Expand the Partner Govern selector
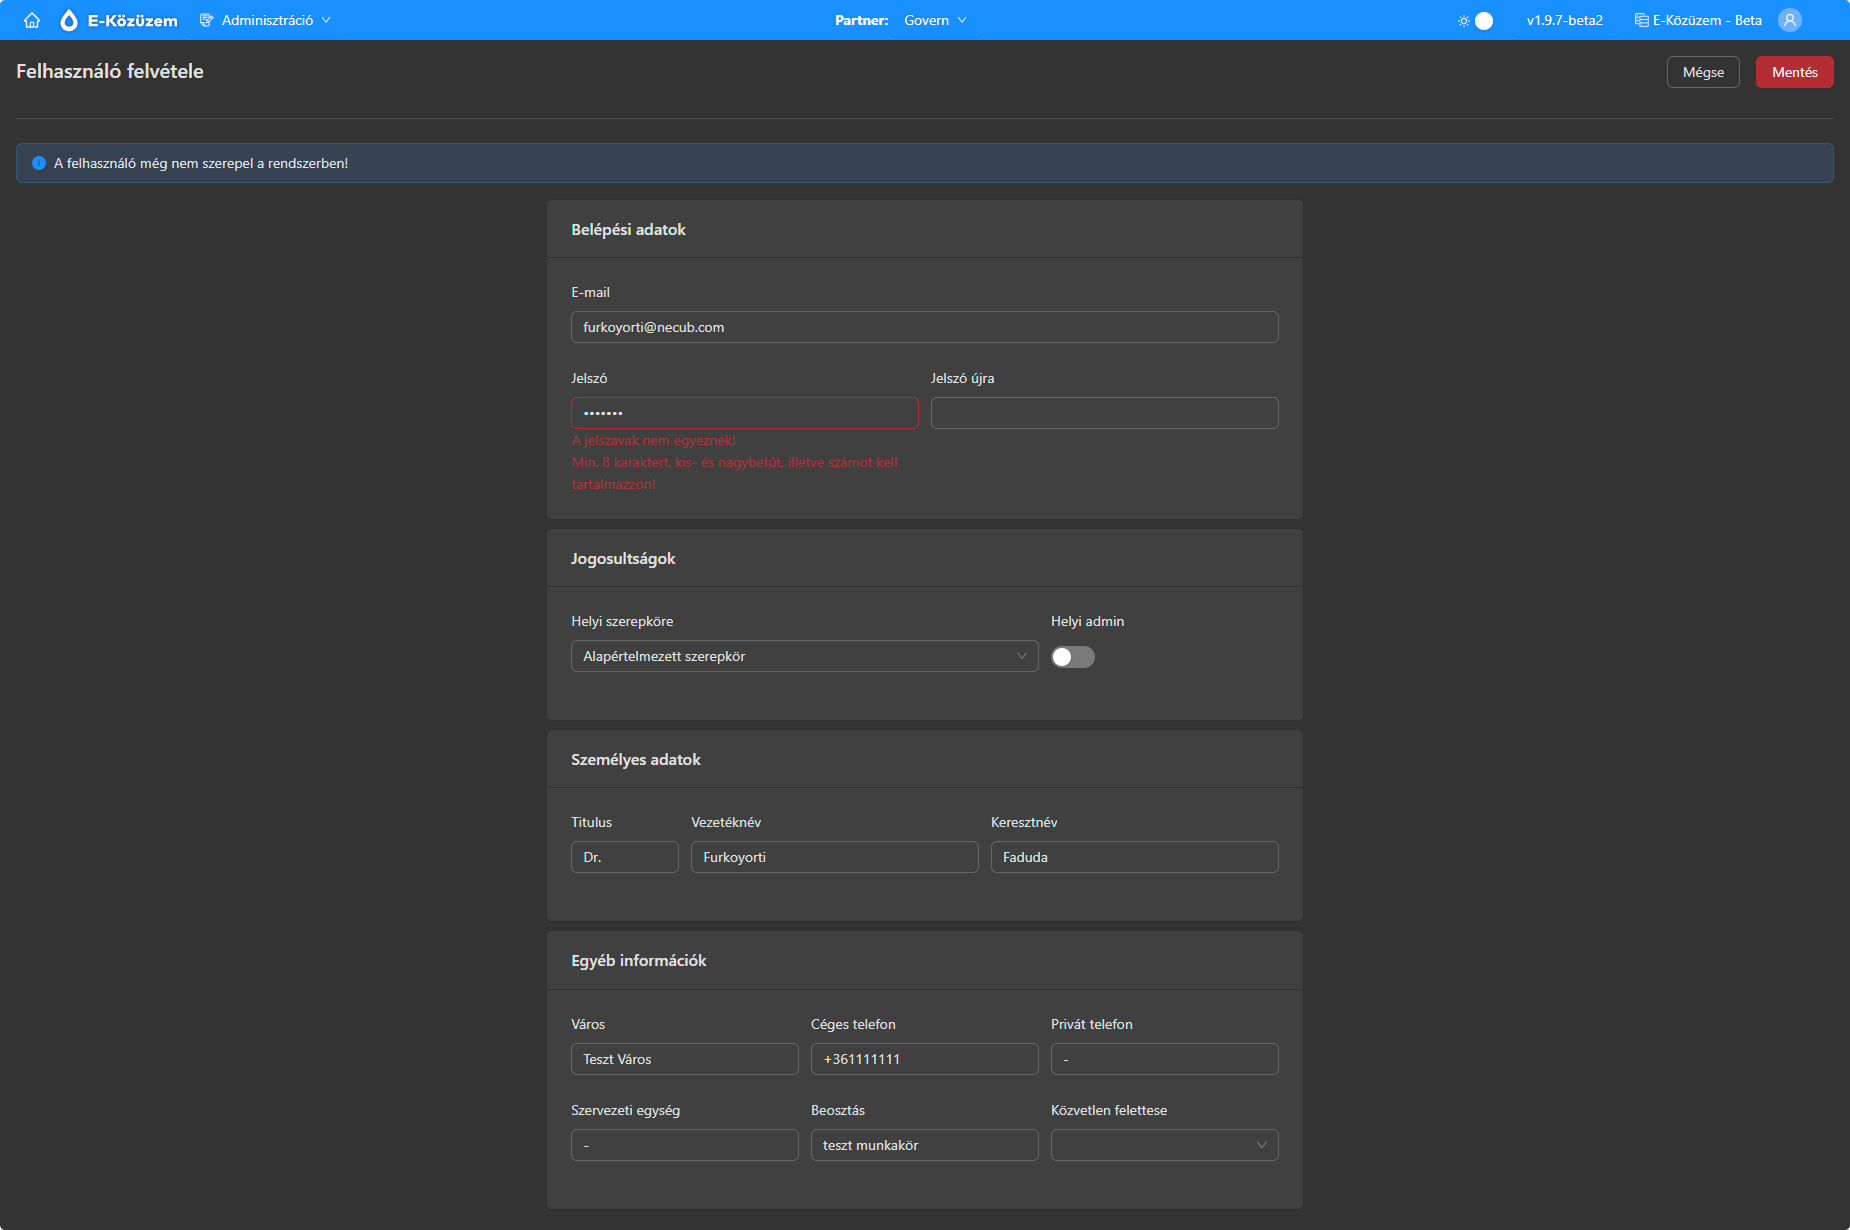This screenshot has width=1850, height=1230. tap(935, 20)
